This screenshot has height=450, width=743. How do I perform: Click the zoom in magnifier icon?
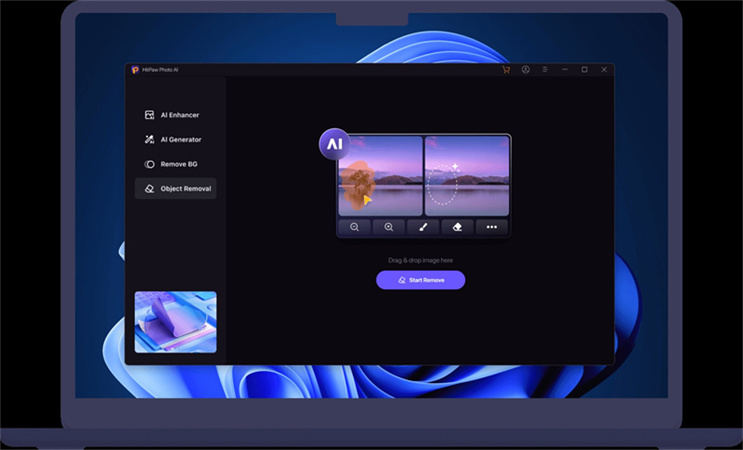click(x=389, y=227)
